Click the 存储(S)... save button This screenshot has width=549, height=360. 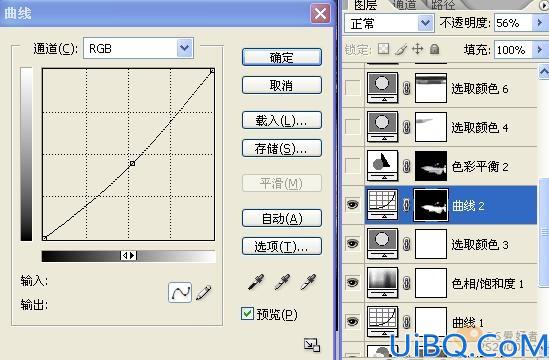point(282,148)
